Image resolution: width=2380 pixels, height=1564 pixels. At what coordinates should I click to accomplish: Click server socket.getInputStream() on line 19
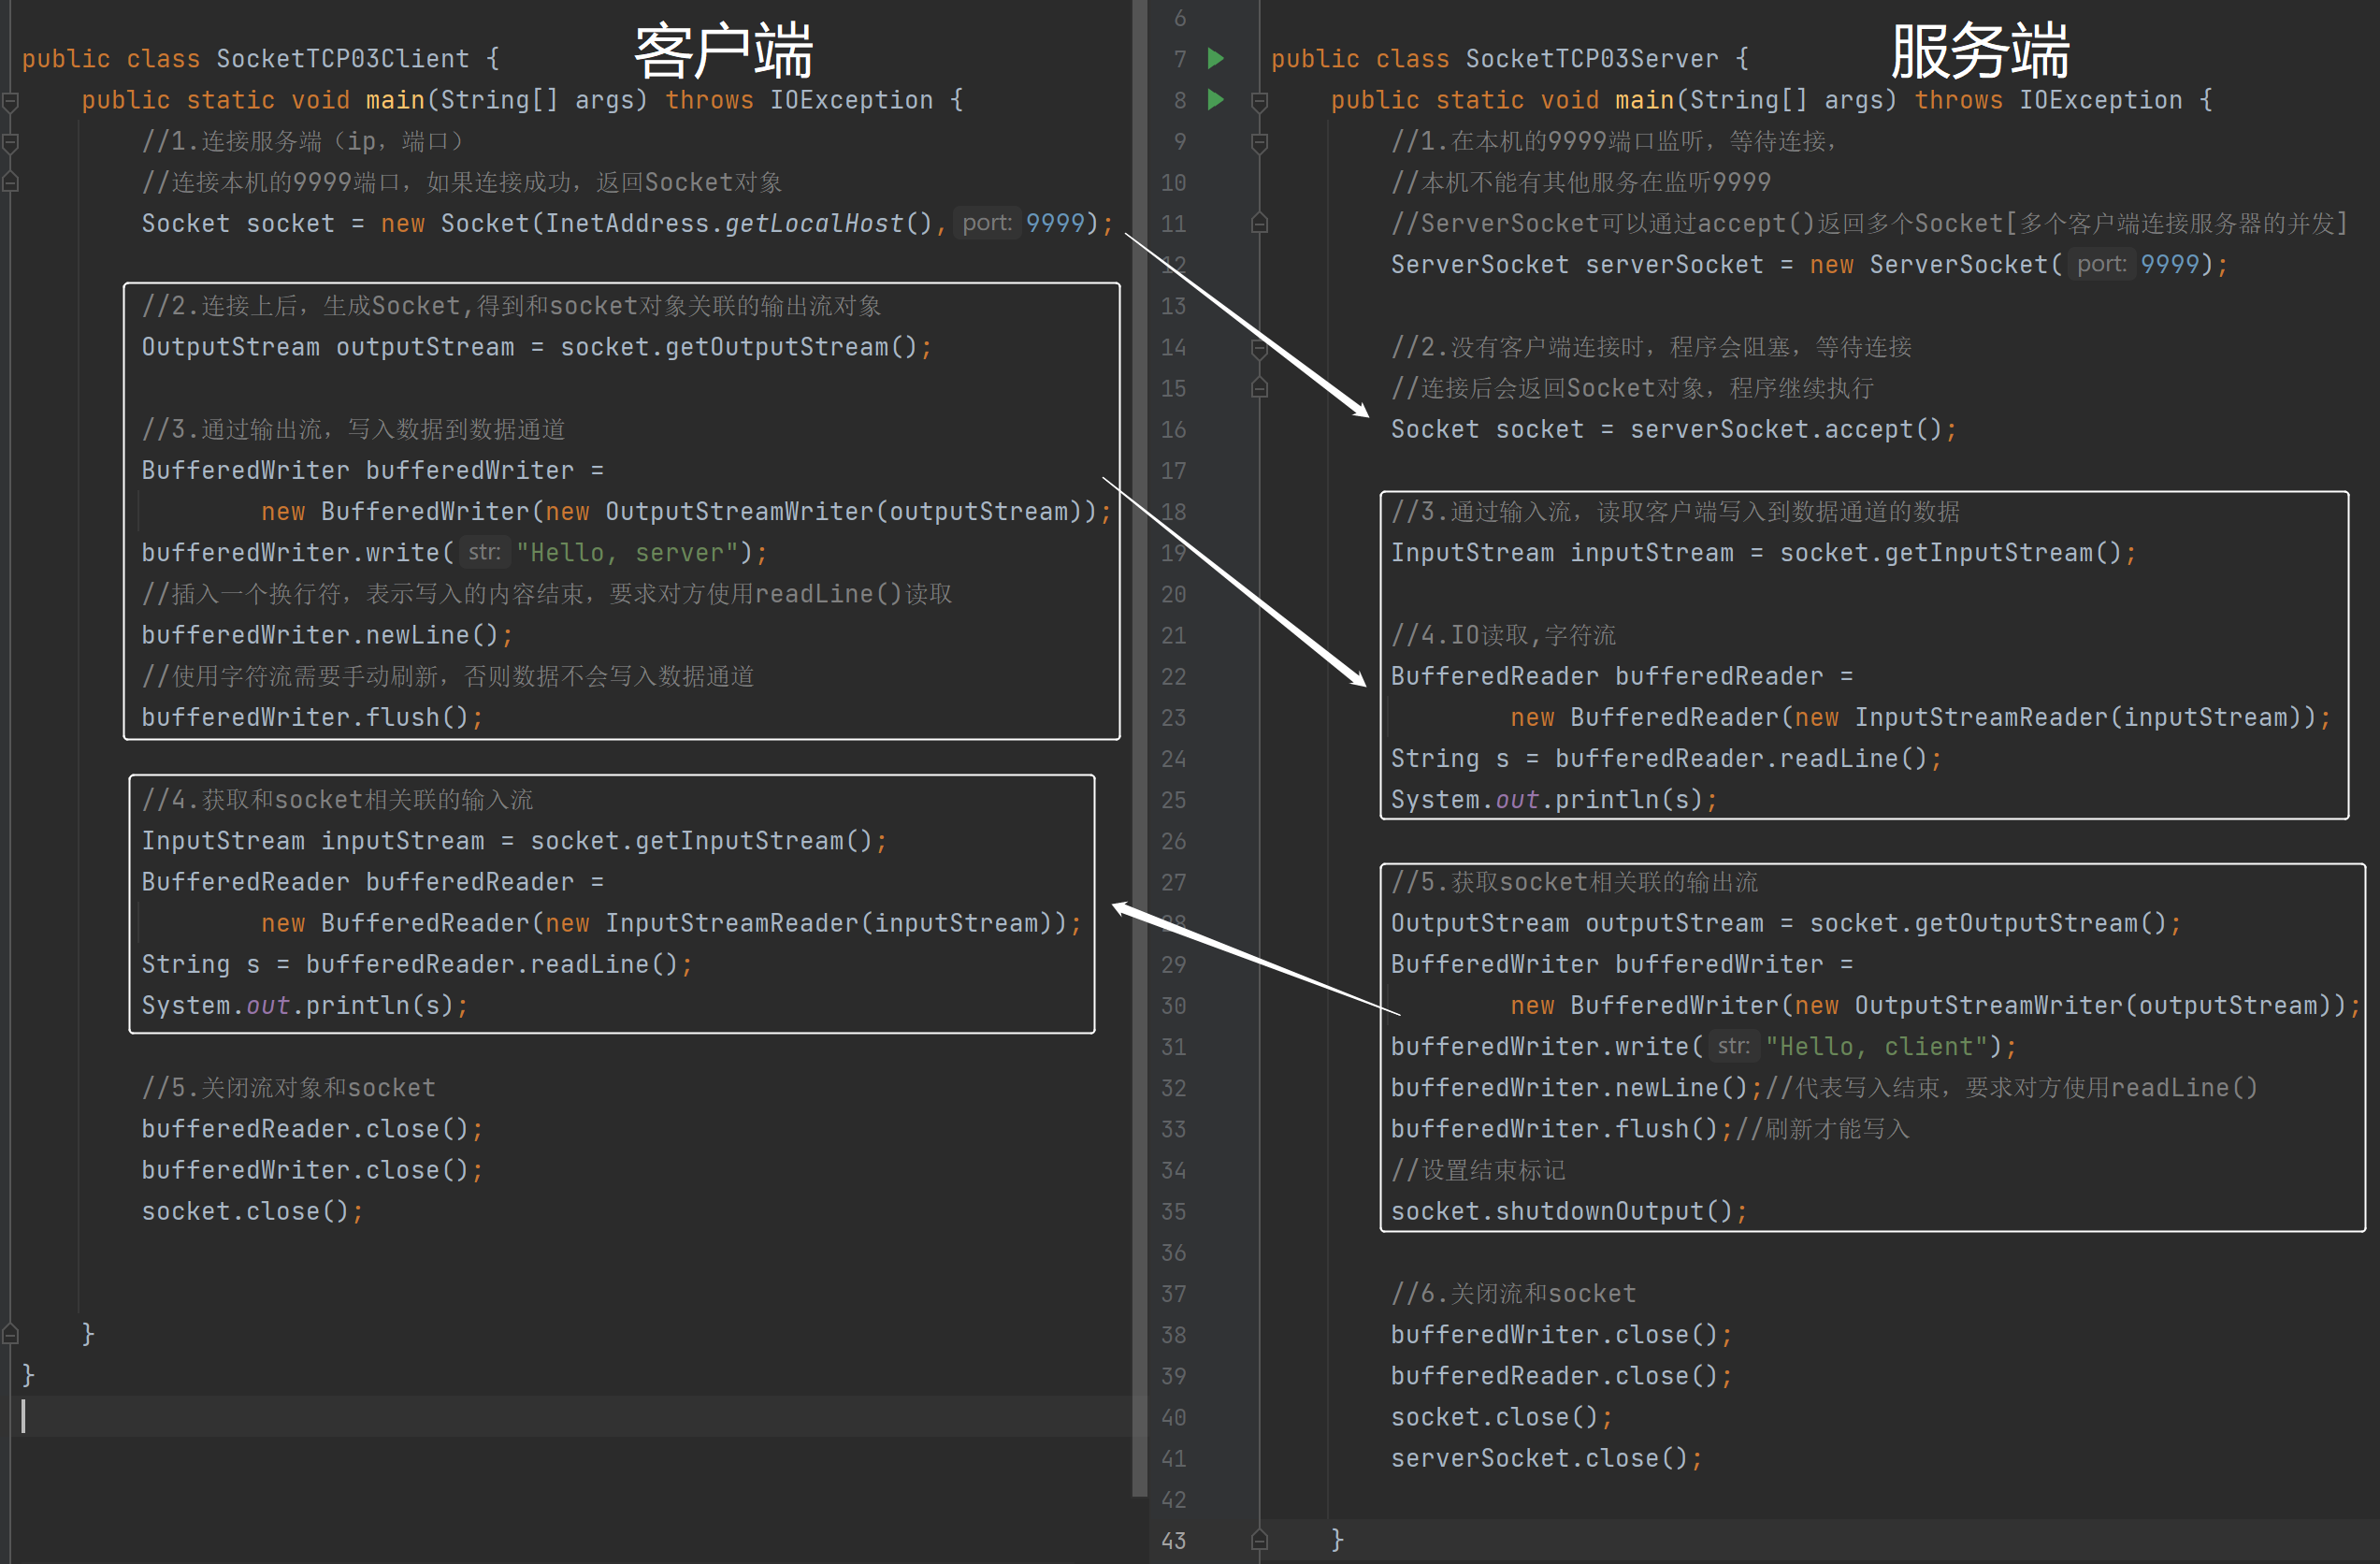1950,552
